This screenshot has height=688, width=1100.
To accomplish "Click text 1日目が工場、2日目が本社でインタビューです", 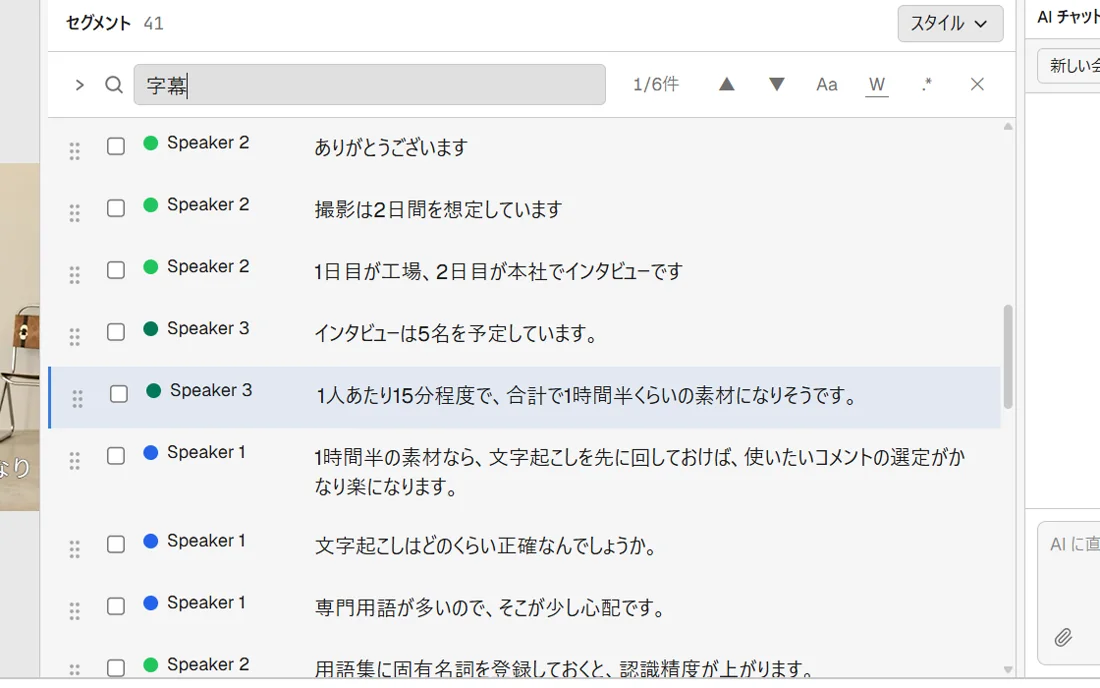I will 498,271.
